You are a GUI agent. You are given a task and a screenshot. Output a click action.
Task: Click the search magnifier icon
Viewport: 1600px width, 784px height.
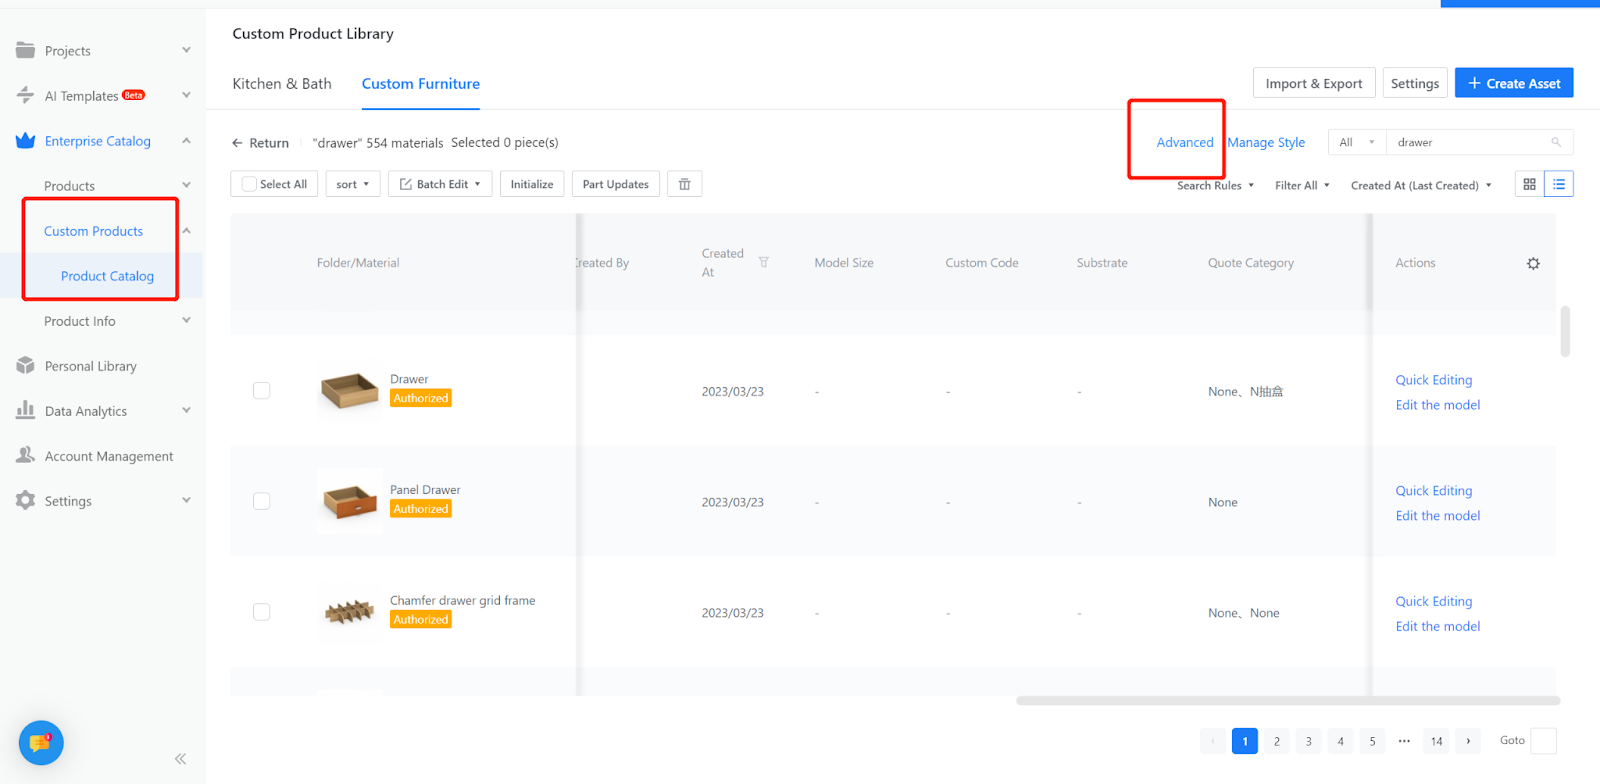click(x=1556, y=142)
